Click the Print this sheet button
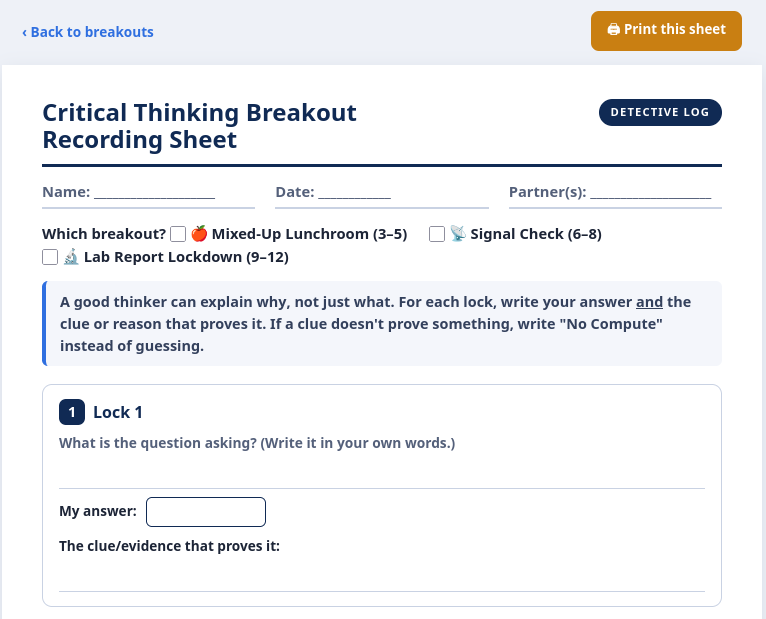Screen dimensions: 766x619 coord(666,31)
